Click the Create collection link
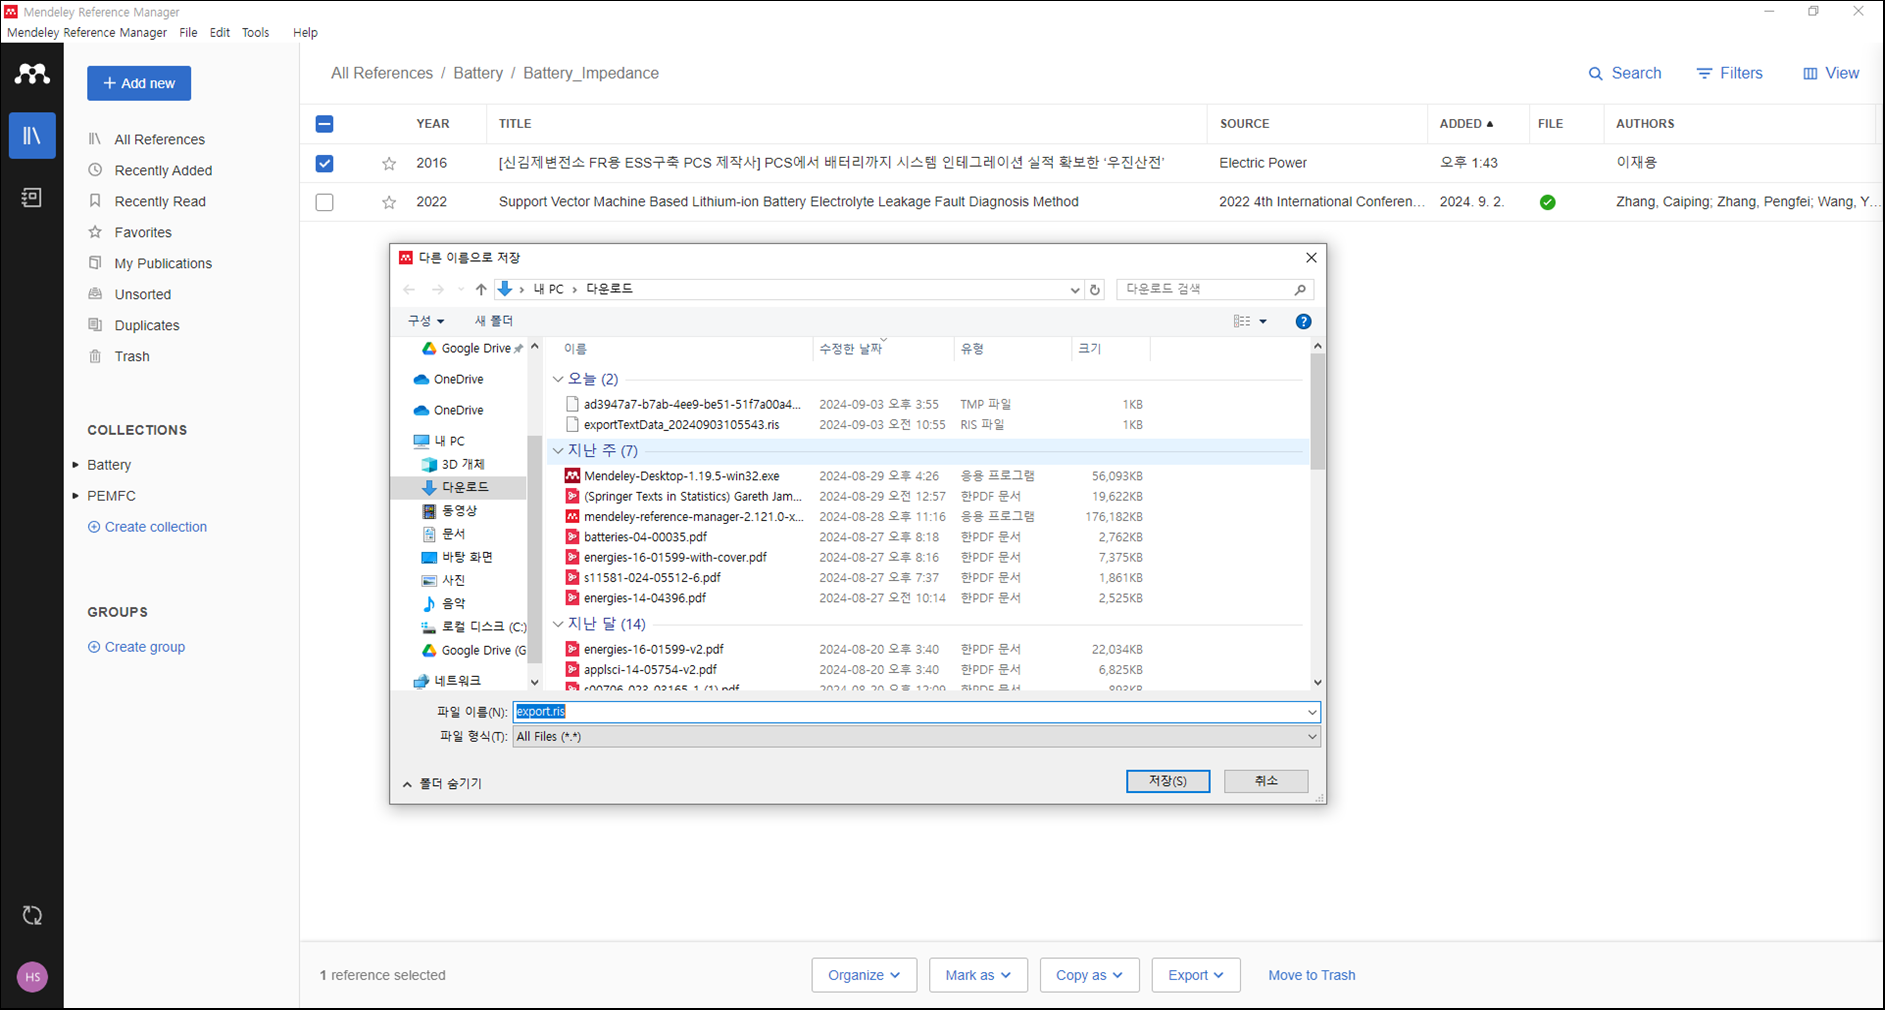This screenshot has width=1885, height=1010. click(147, 527)
